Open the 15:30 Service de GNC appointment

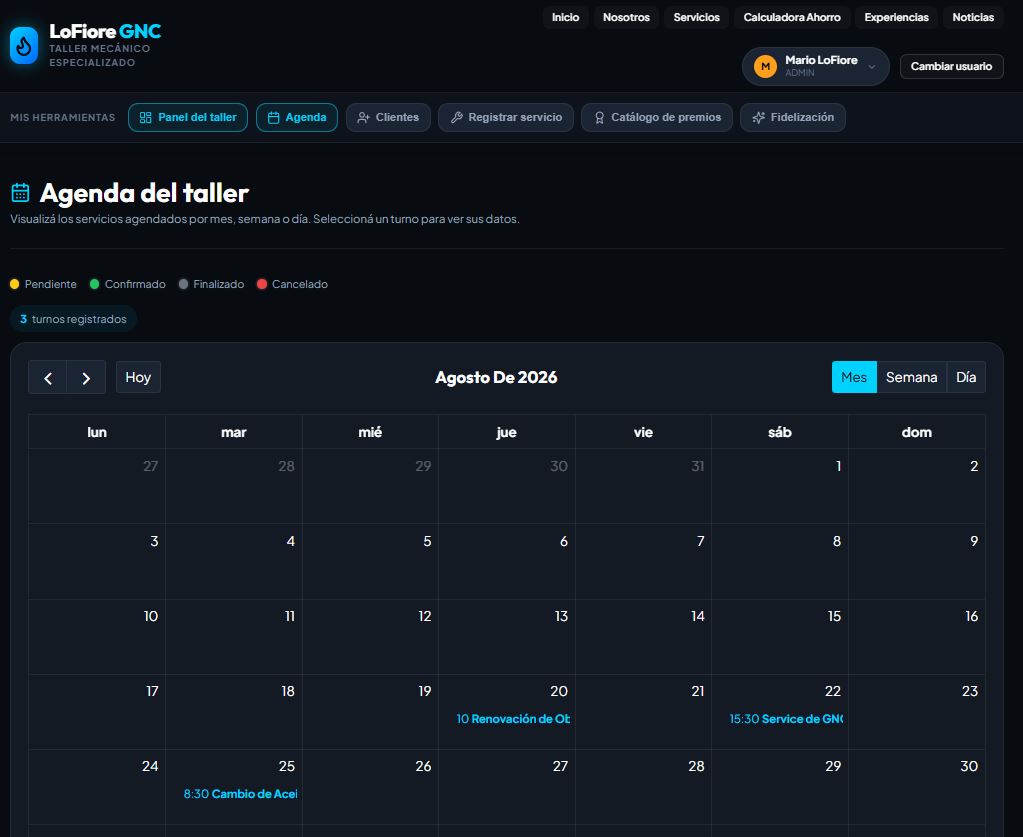[x=786, y=719]
